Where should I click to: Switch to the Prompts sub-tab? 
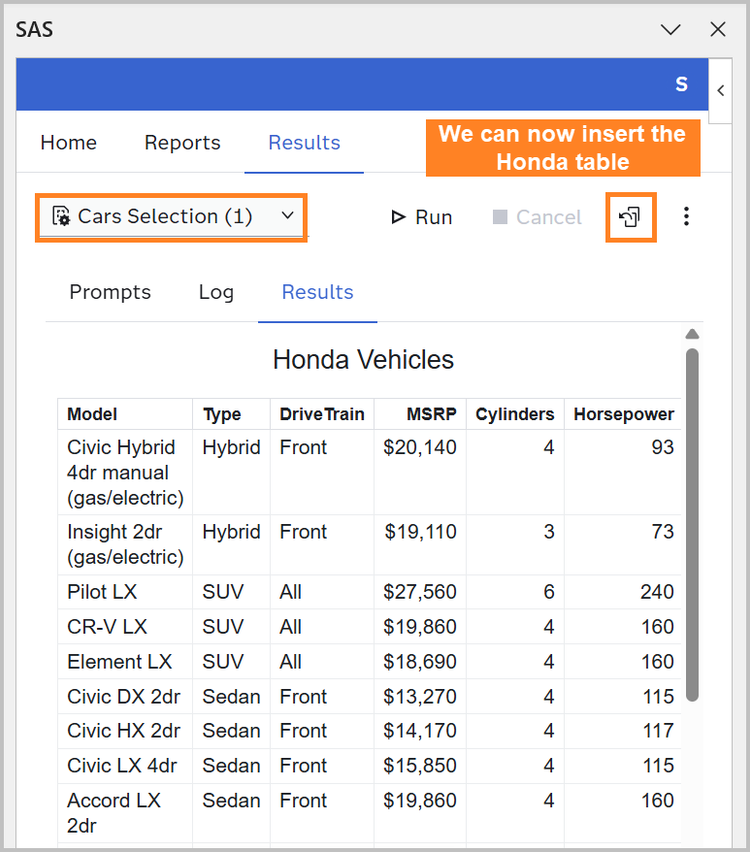click(x=110, y=292)
